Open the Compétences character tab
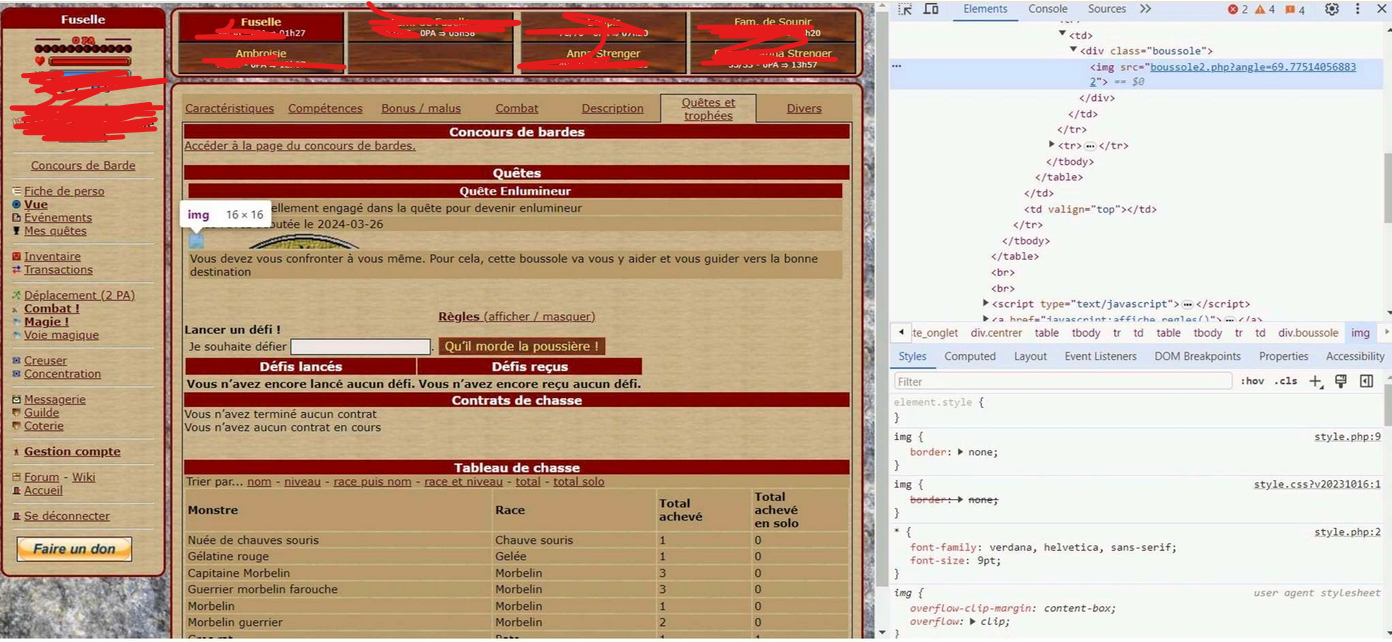The height and width of the screenshot is (642, 1392). (x=325, y=109)
